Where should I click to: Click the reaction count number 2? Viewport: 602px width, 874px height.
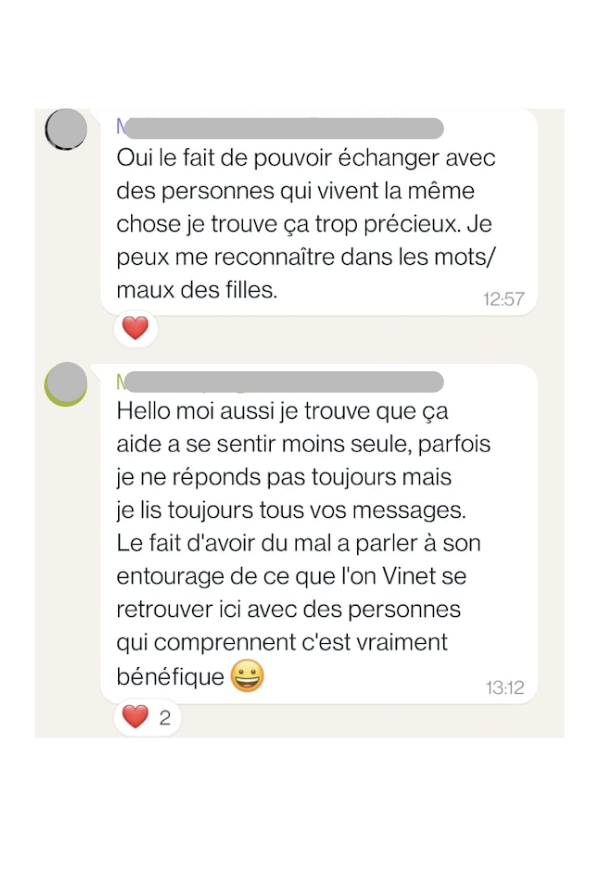point(165,718)
